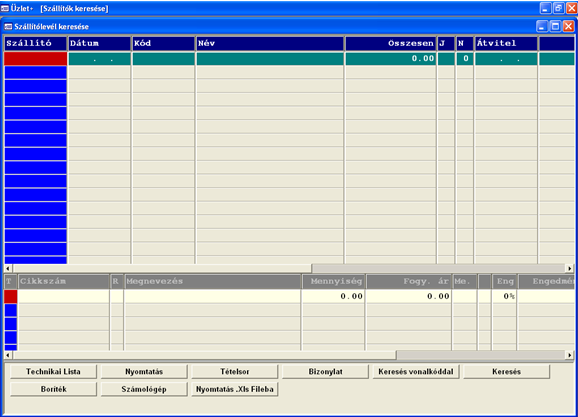
Task: Select the Név column header
Action: pos(270,43)
